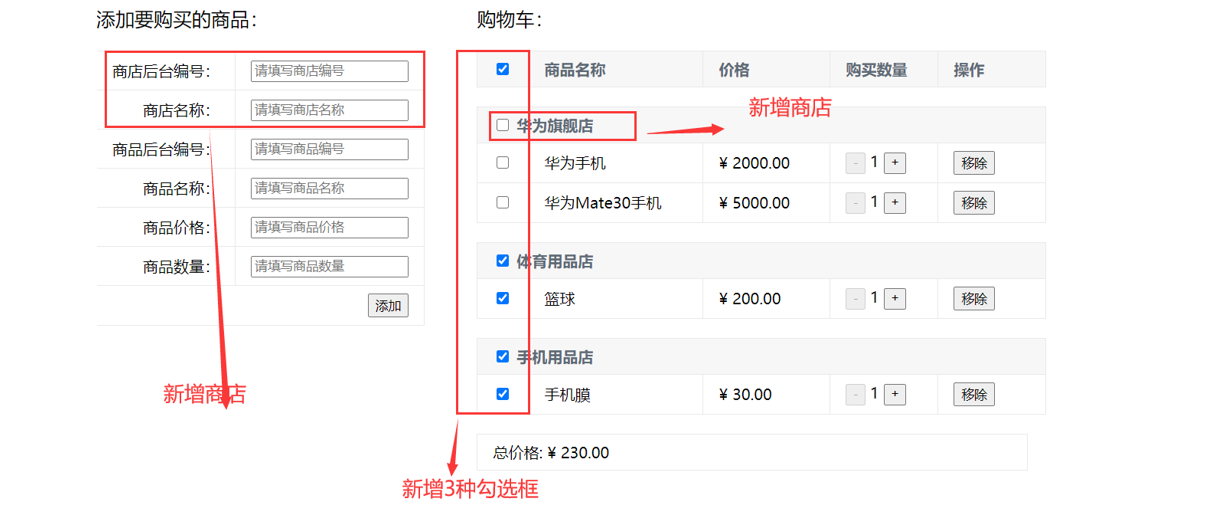1221x513 pixels.
Task: Focus the 商店名称 input field
Action: tap(330, 110)
